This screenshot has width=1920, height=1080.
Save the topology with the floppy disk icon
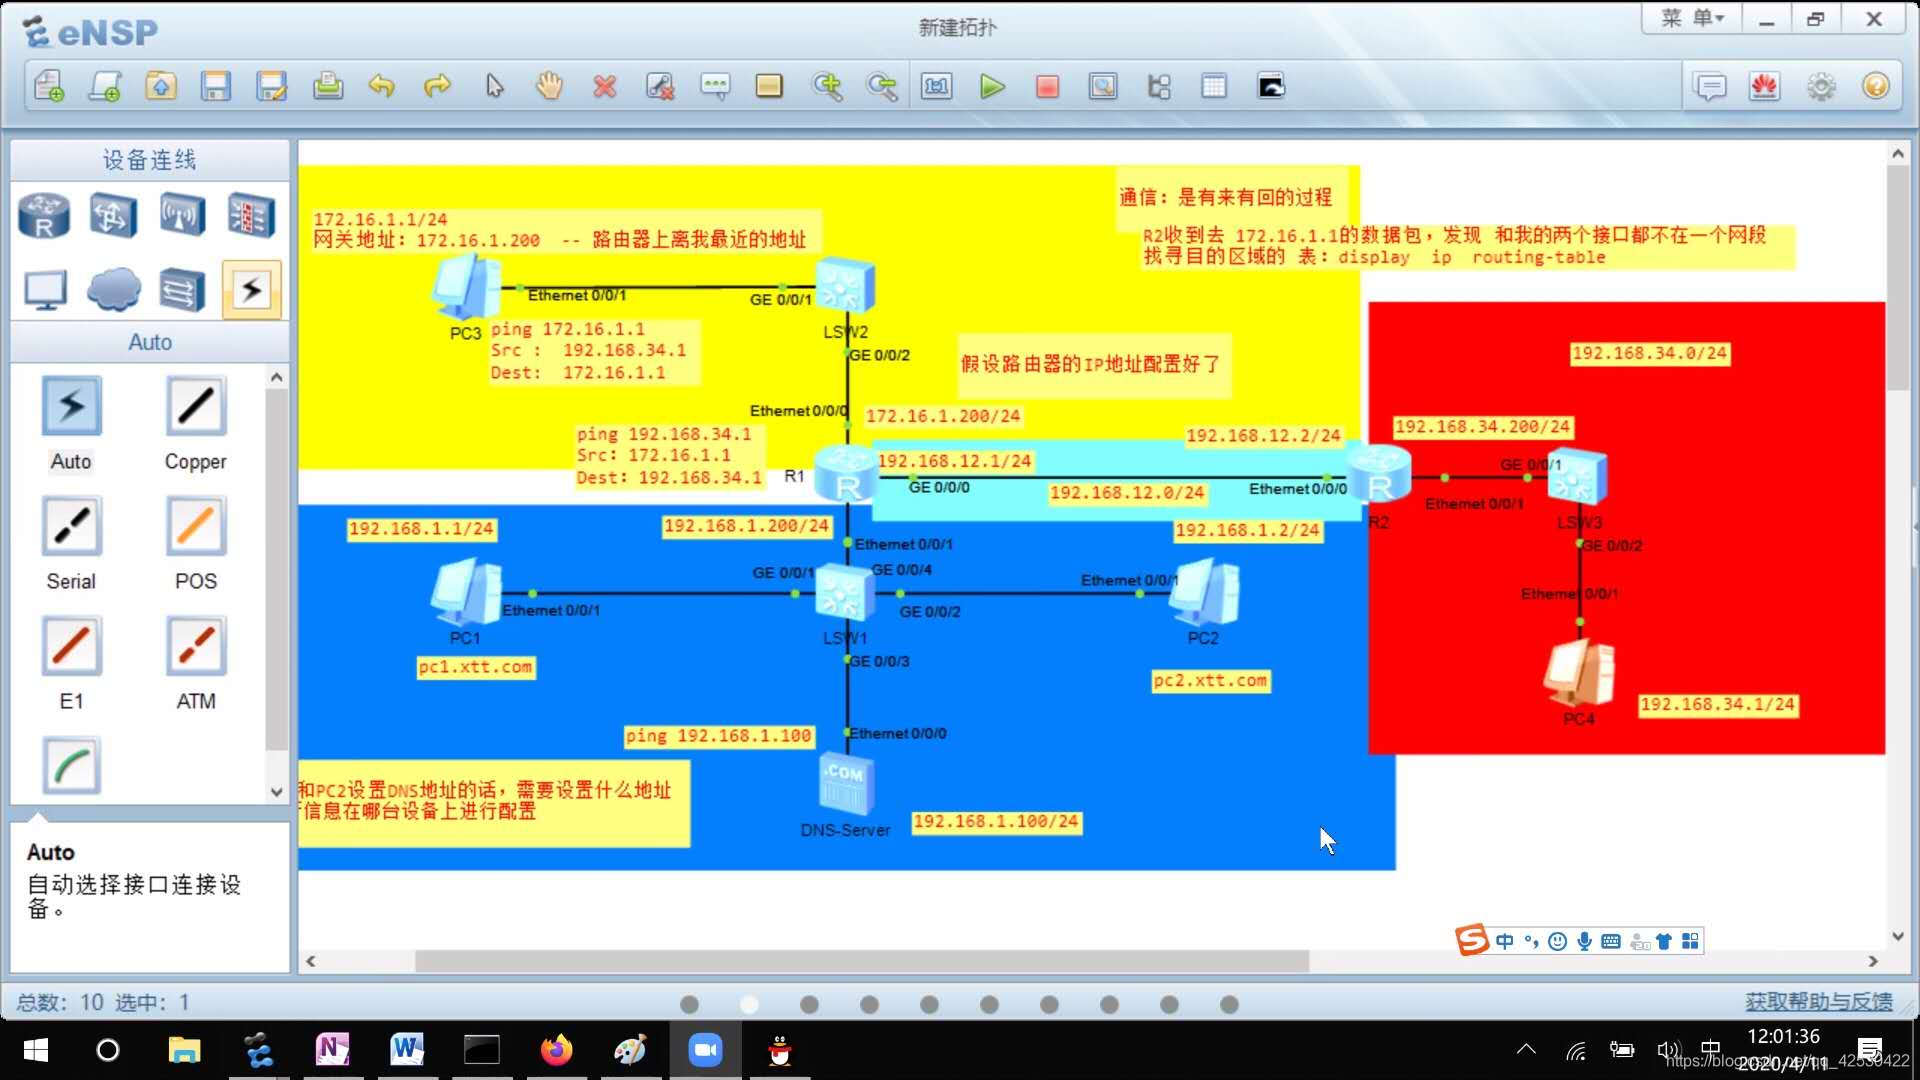216,87
